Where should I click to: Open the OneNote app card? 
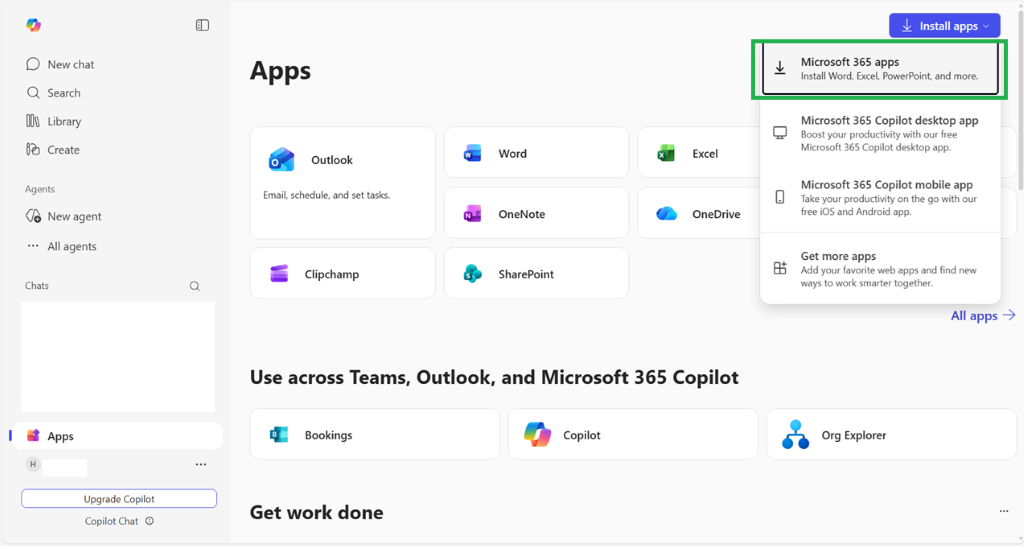point(536,213)
